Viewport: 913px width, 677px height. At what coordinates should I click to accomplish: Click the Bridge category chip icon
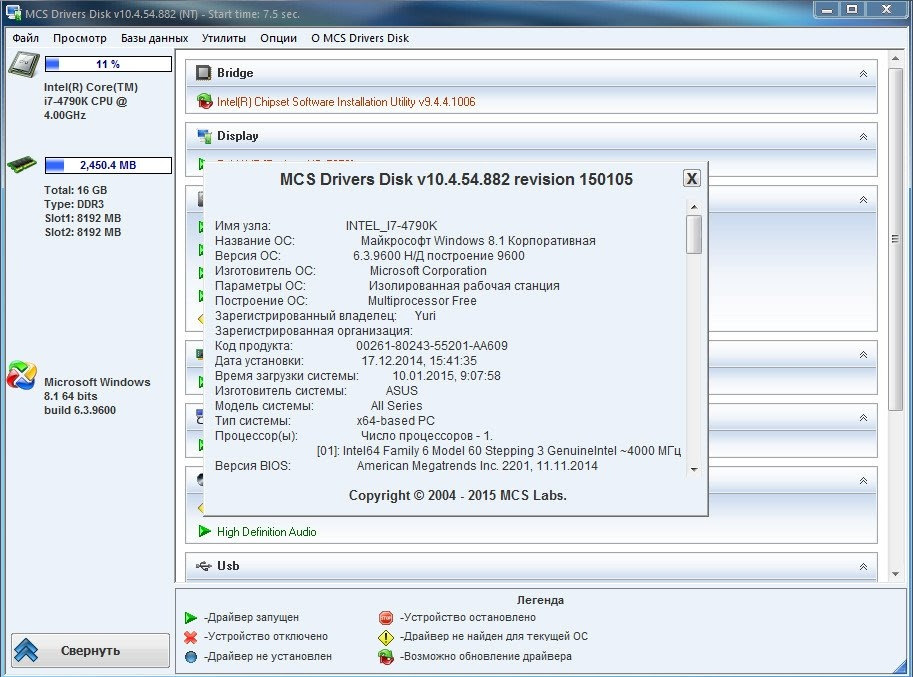click(x=203, y=73)
